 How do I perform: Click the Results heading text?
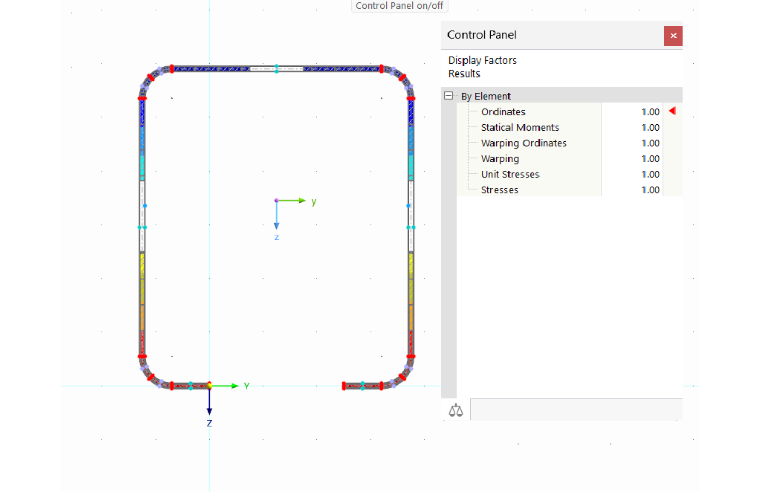tap(464, 74)
